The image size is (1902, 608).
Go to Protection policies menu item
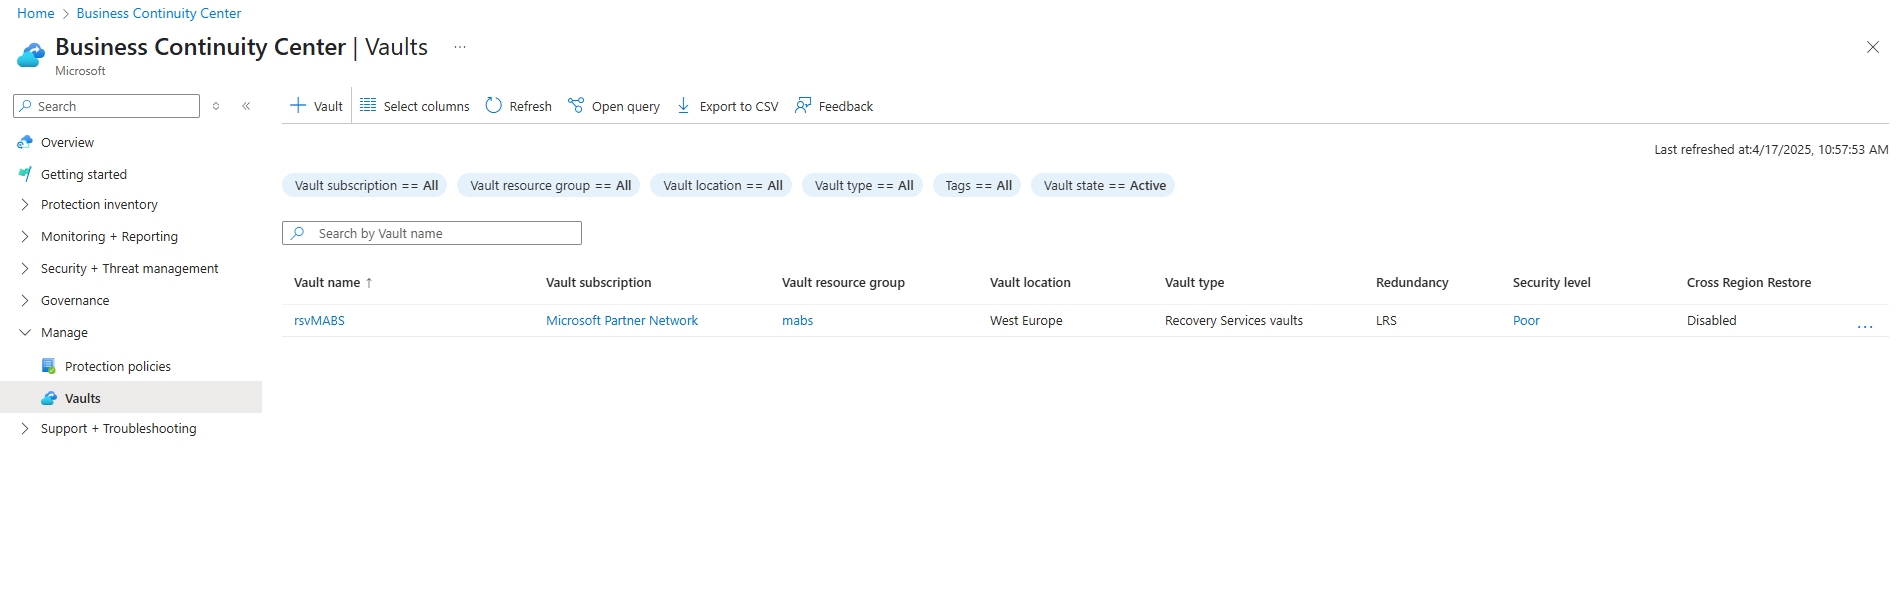coord(117,367)
